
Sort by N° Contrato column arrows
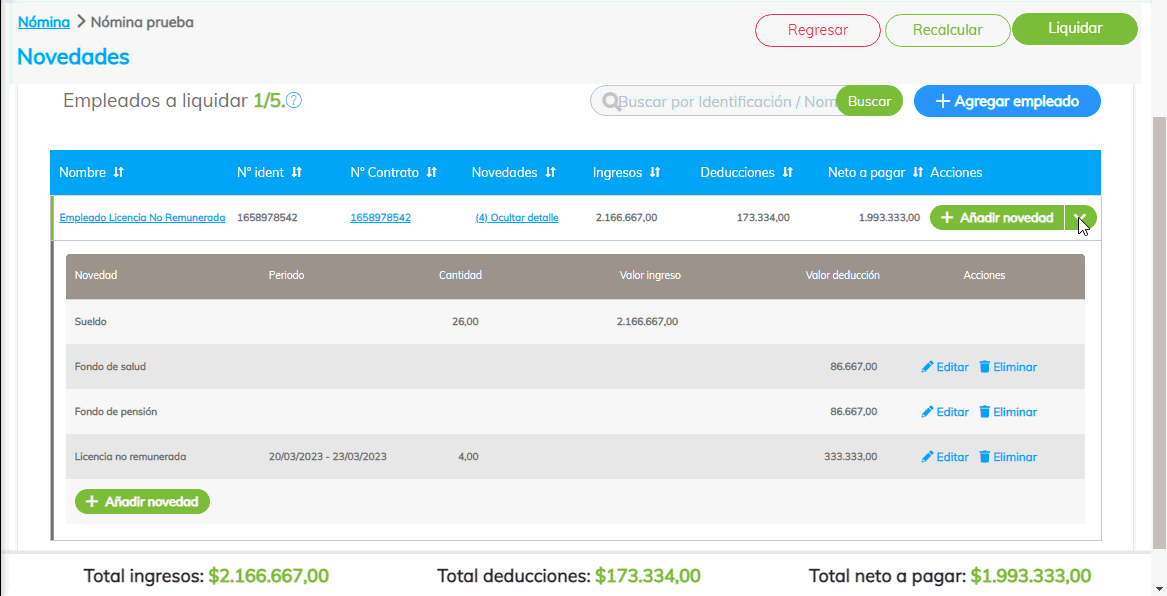[431, 173]
